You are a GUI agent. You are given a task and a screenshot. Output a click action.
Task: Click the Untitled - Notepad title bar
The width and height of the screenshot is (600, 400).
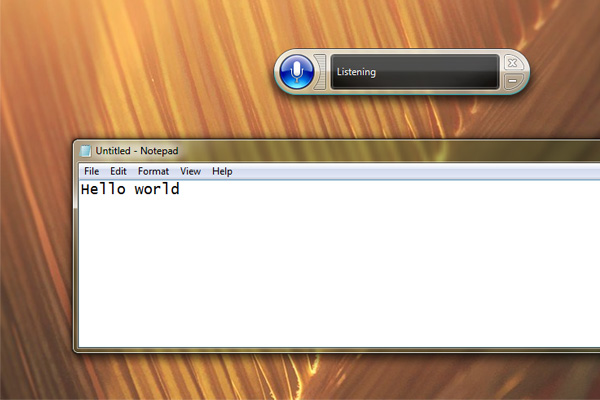[337, 151]
